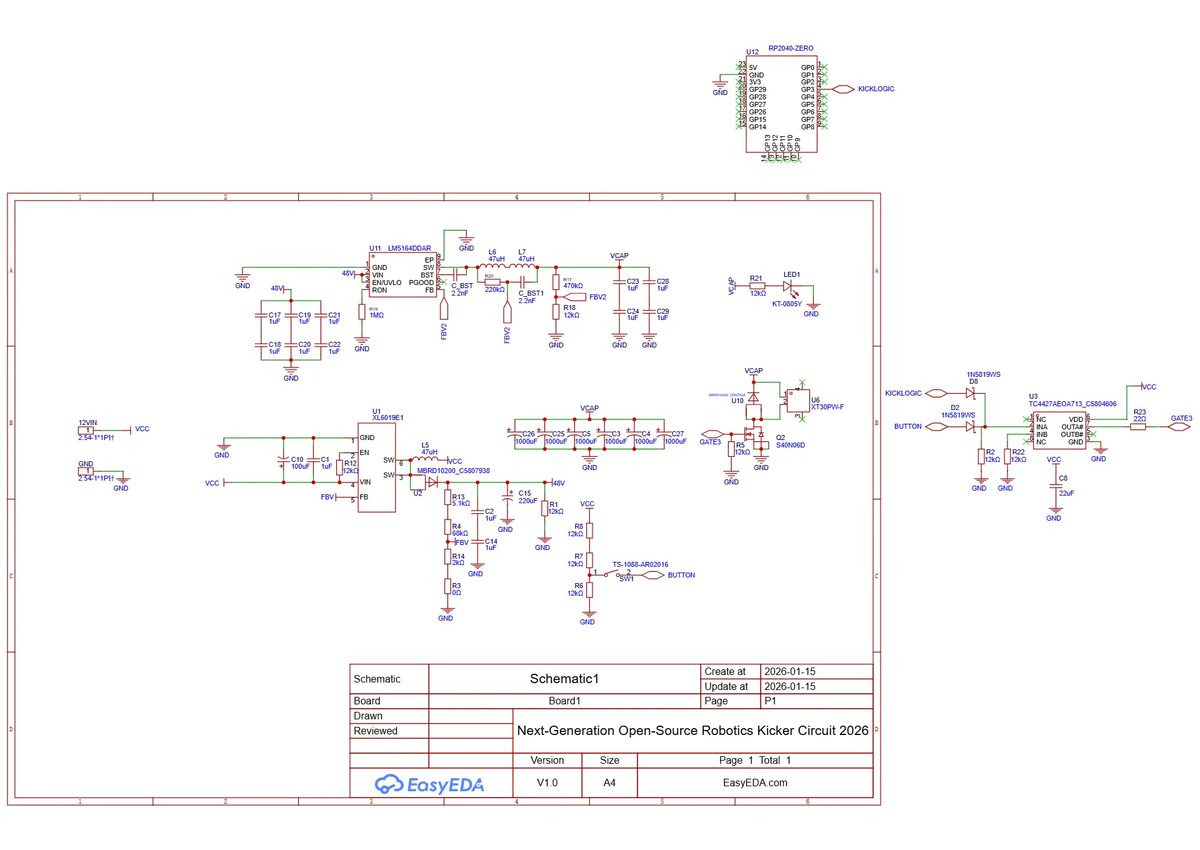Select the R23 22Ω resistor symbol
Viewport: 1200px width, 850px height.
click(x=1139, y=427)
